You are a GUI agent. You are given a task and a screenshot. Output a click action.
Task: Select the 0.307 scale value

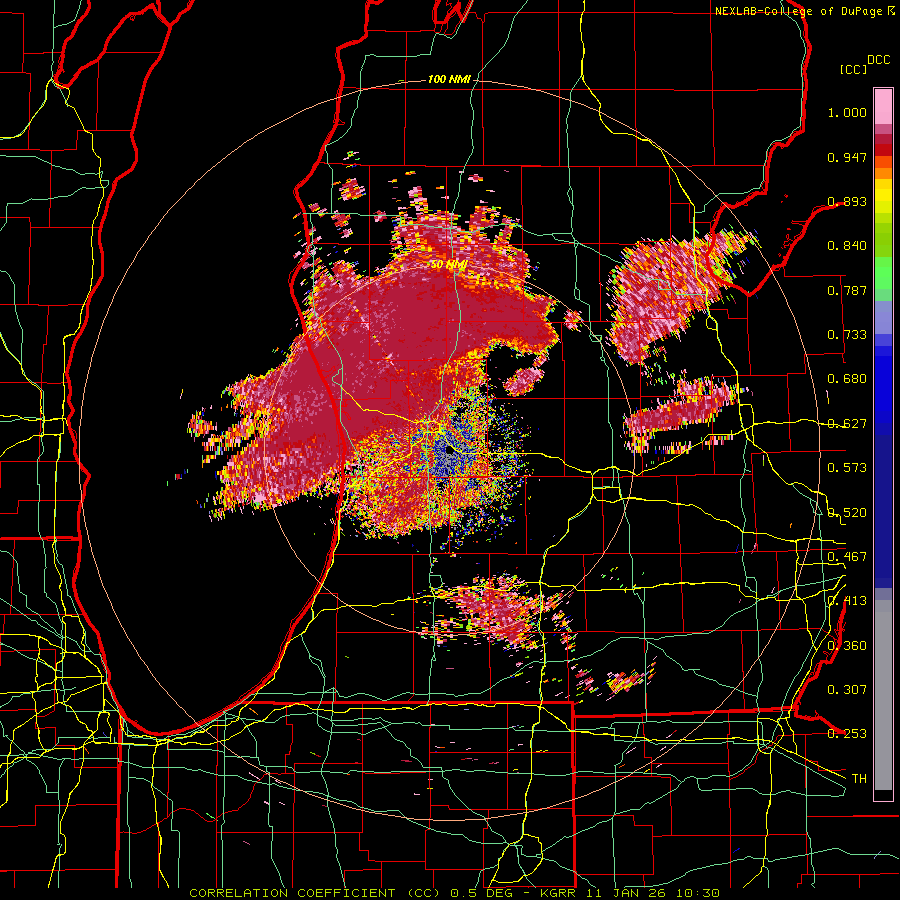tap(847, 690)
